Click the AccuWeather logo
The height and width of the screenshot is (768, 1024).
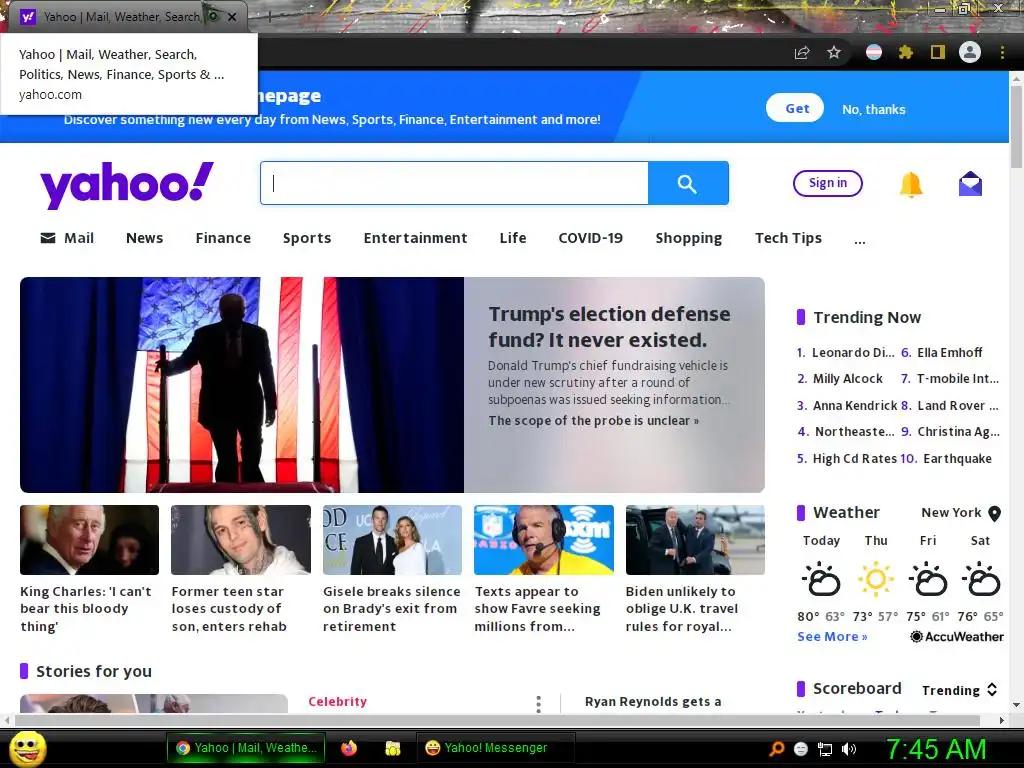957,637
